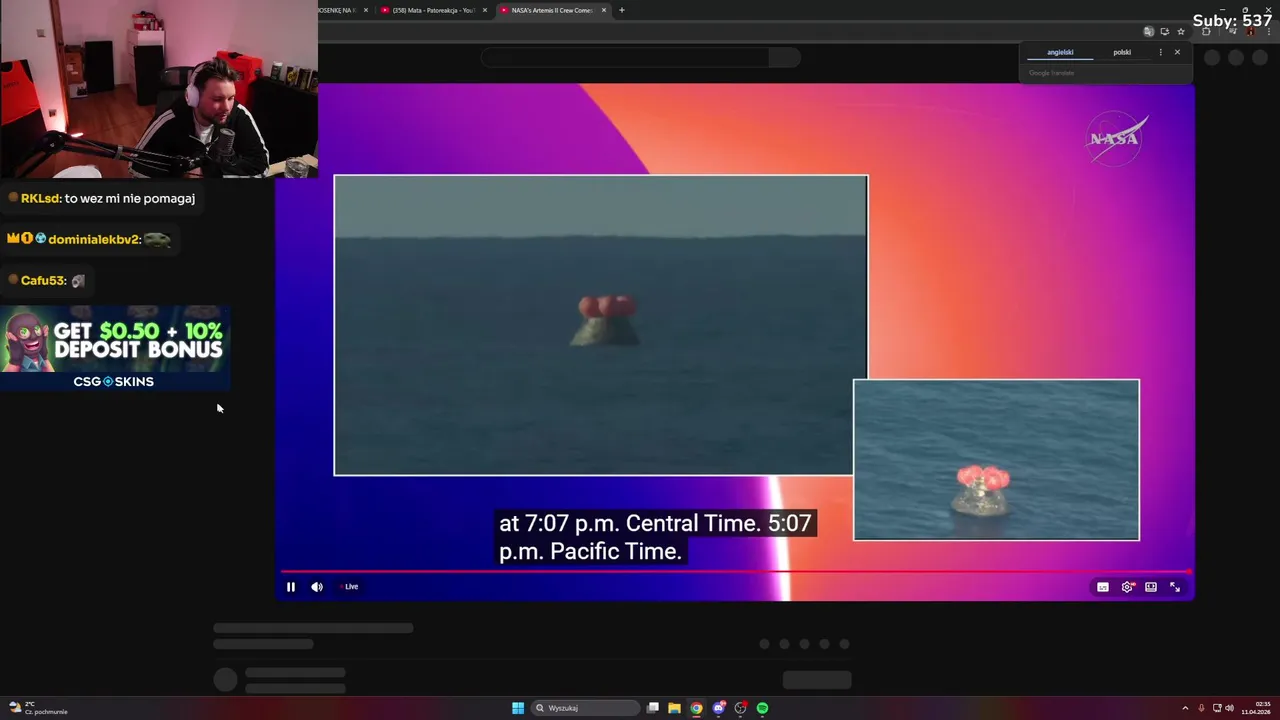Select polski in Google Translate popup
This screenshot has height=720, width=1280.
1122,52
